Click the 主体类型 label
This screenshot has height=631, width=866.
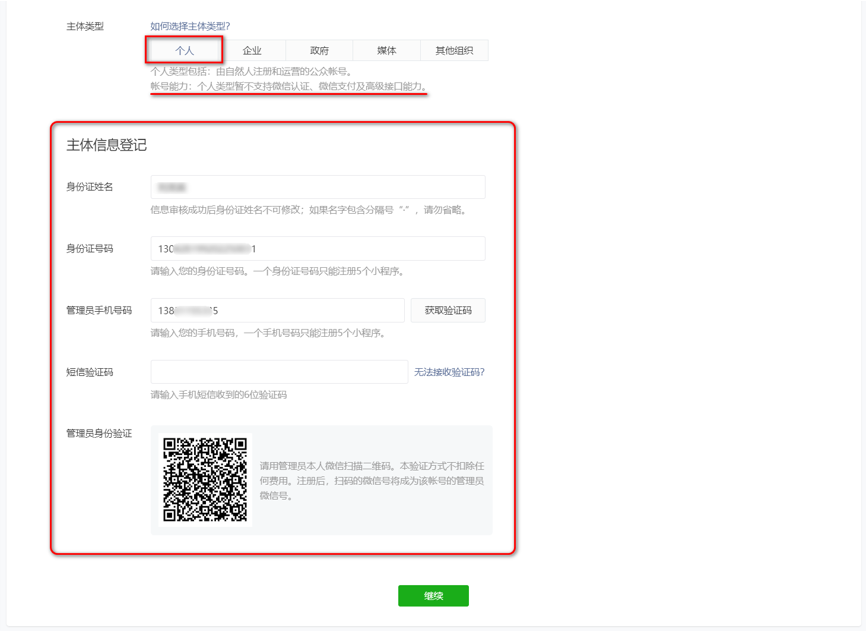(x=85, y=26)
